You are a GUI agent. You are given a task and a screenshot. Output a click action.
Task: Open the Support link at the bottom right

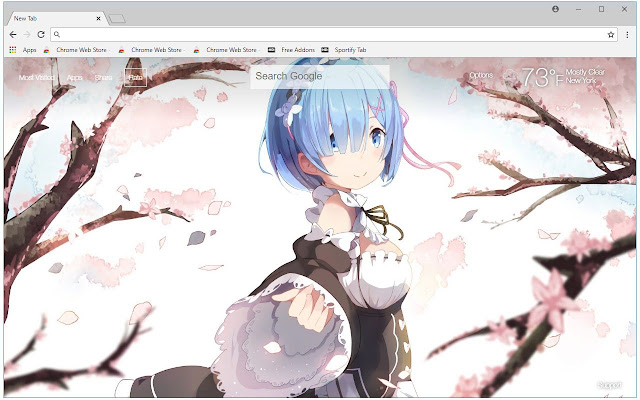[x=610, y=385]
